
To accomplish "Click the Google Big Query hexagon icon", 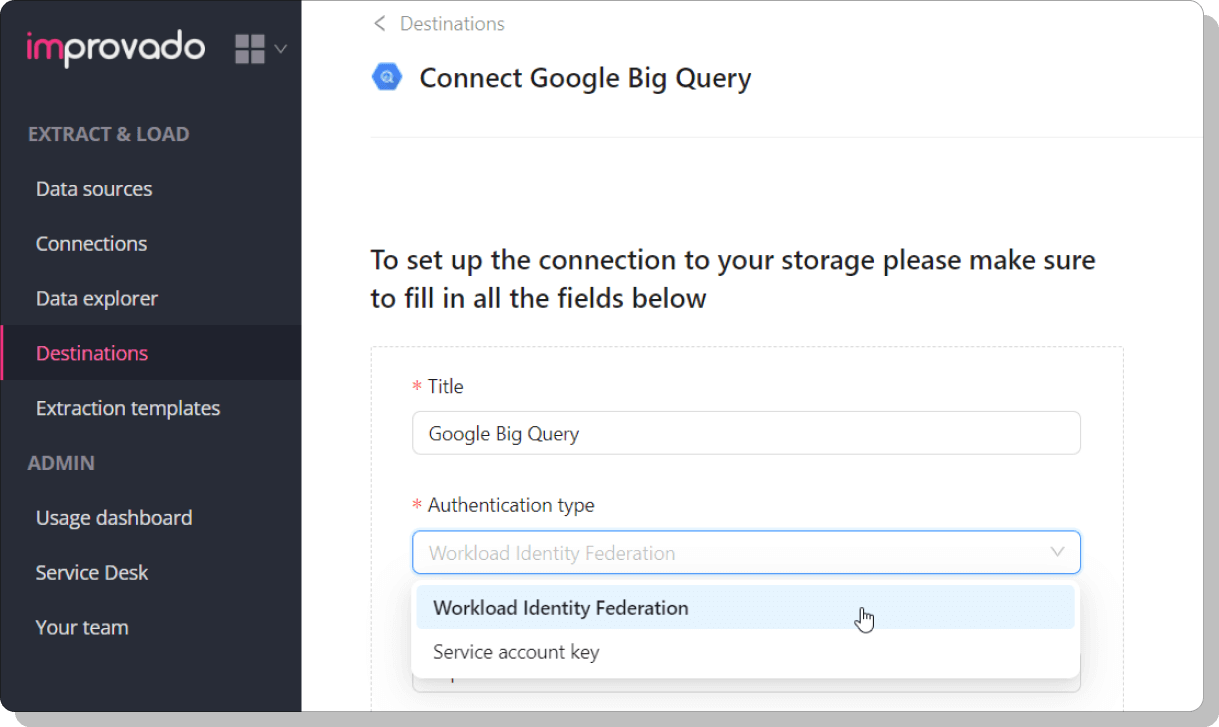I will point(387,77).
